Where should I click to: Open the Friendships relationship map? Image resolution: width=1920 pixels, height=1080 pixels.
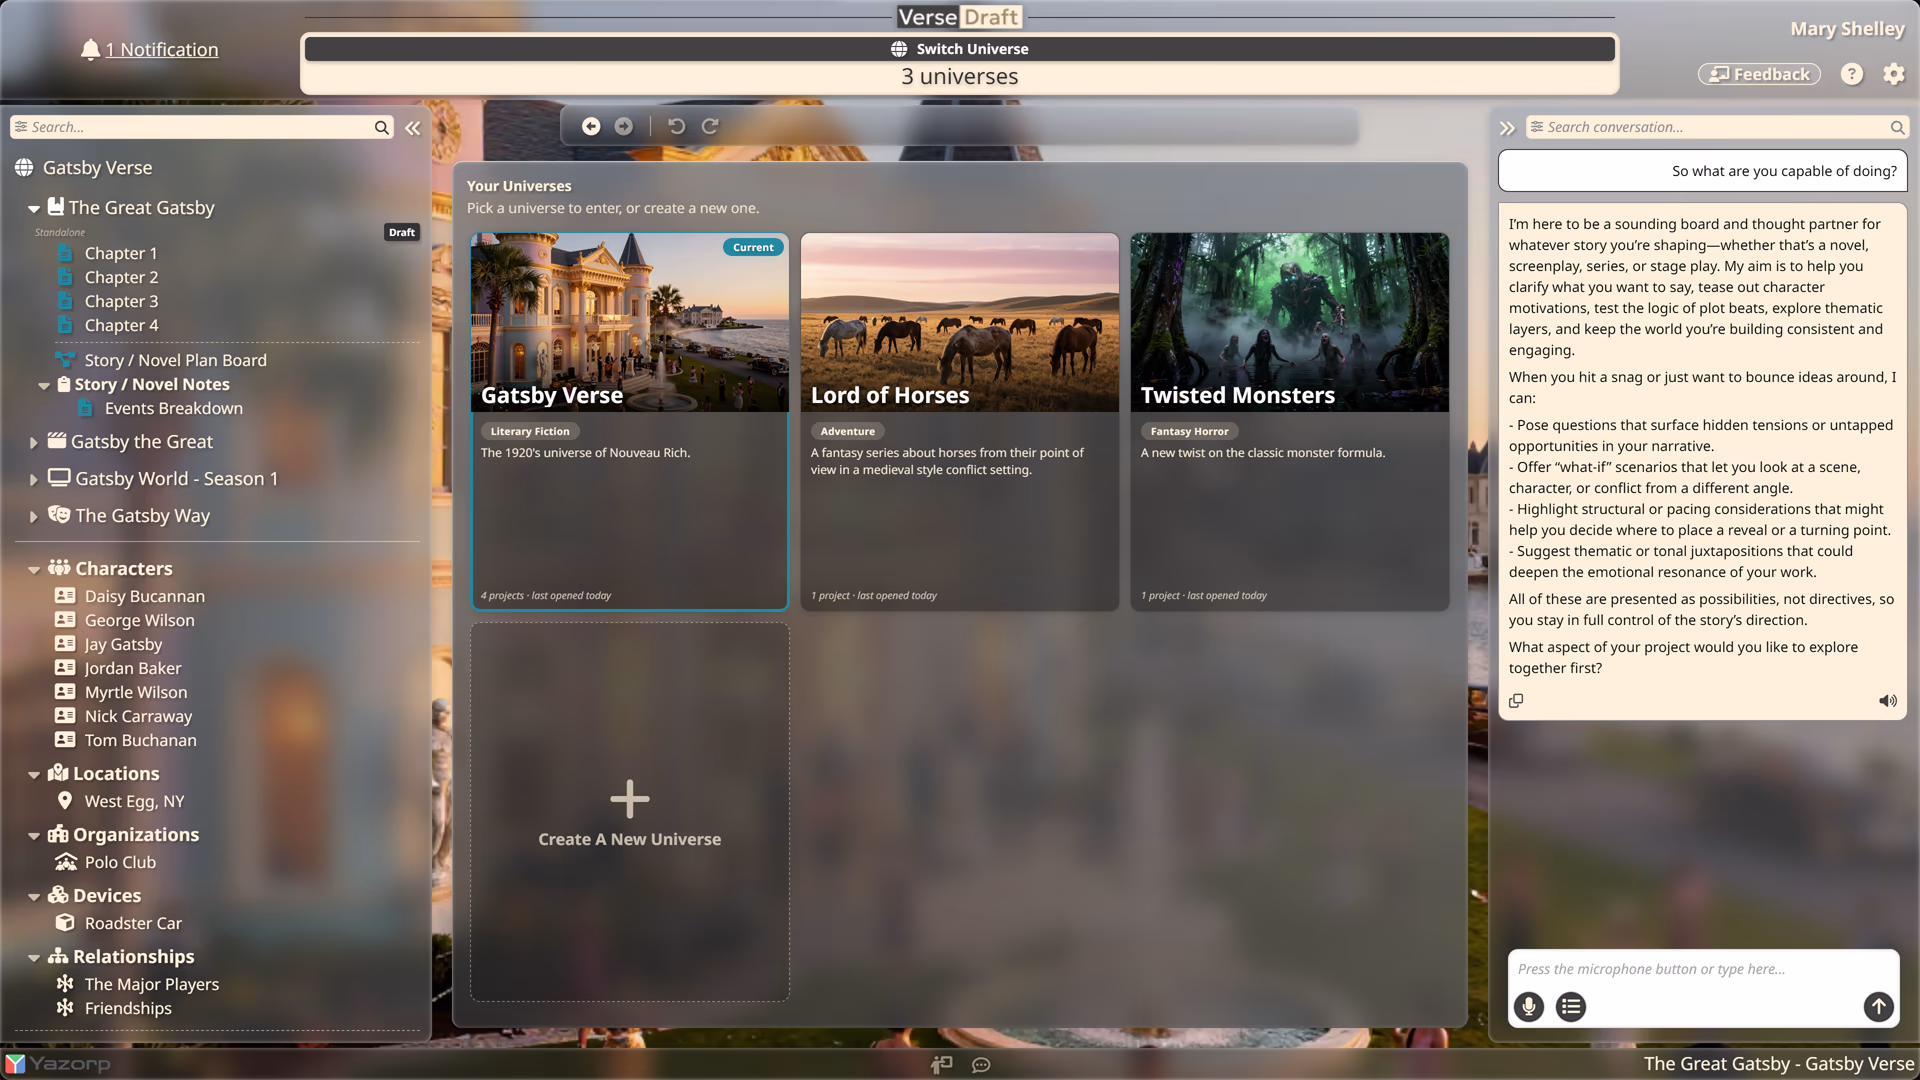[x=128, y=1008]
